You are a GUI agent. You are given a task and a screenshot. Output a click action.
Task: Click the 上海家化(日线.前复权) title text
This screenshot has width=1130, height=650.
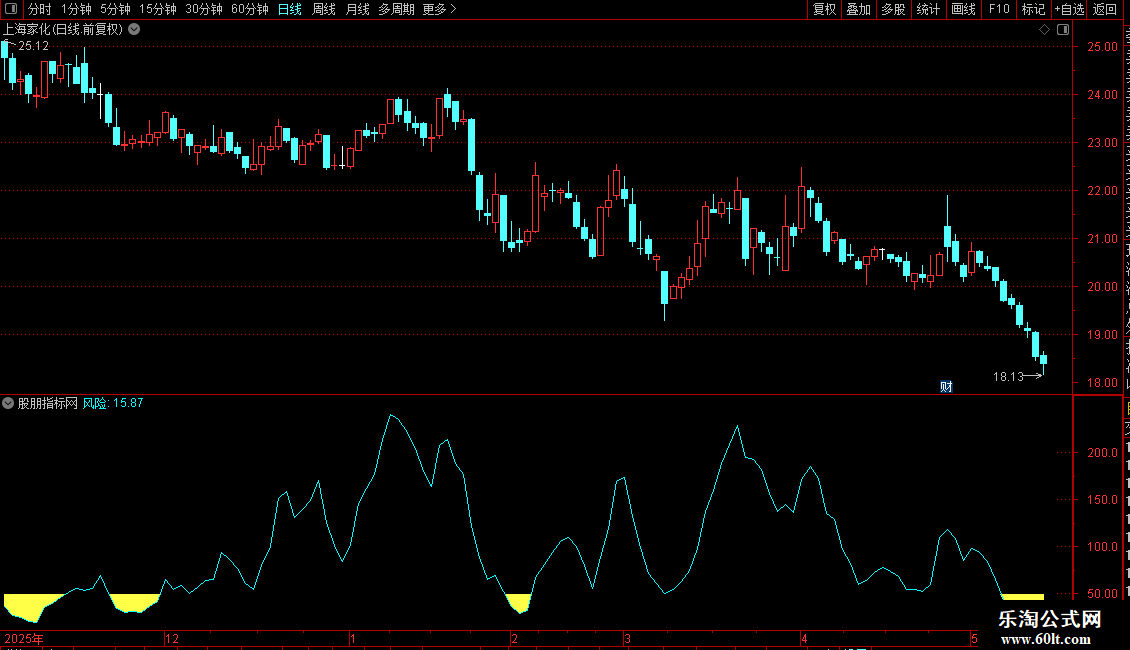point(63,30)
